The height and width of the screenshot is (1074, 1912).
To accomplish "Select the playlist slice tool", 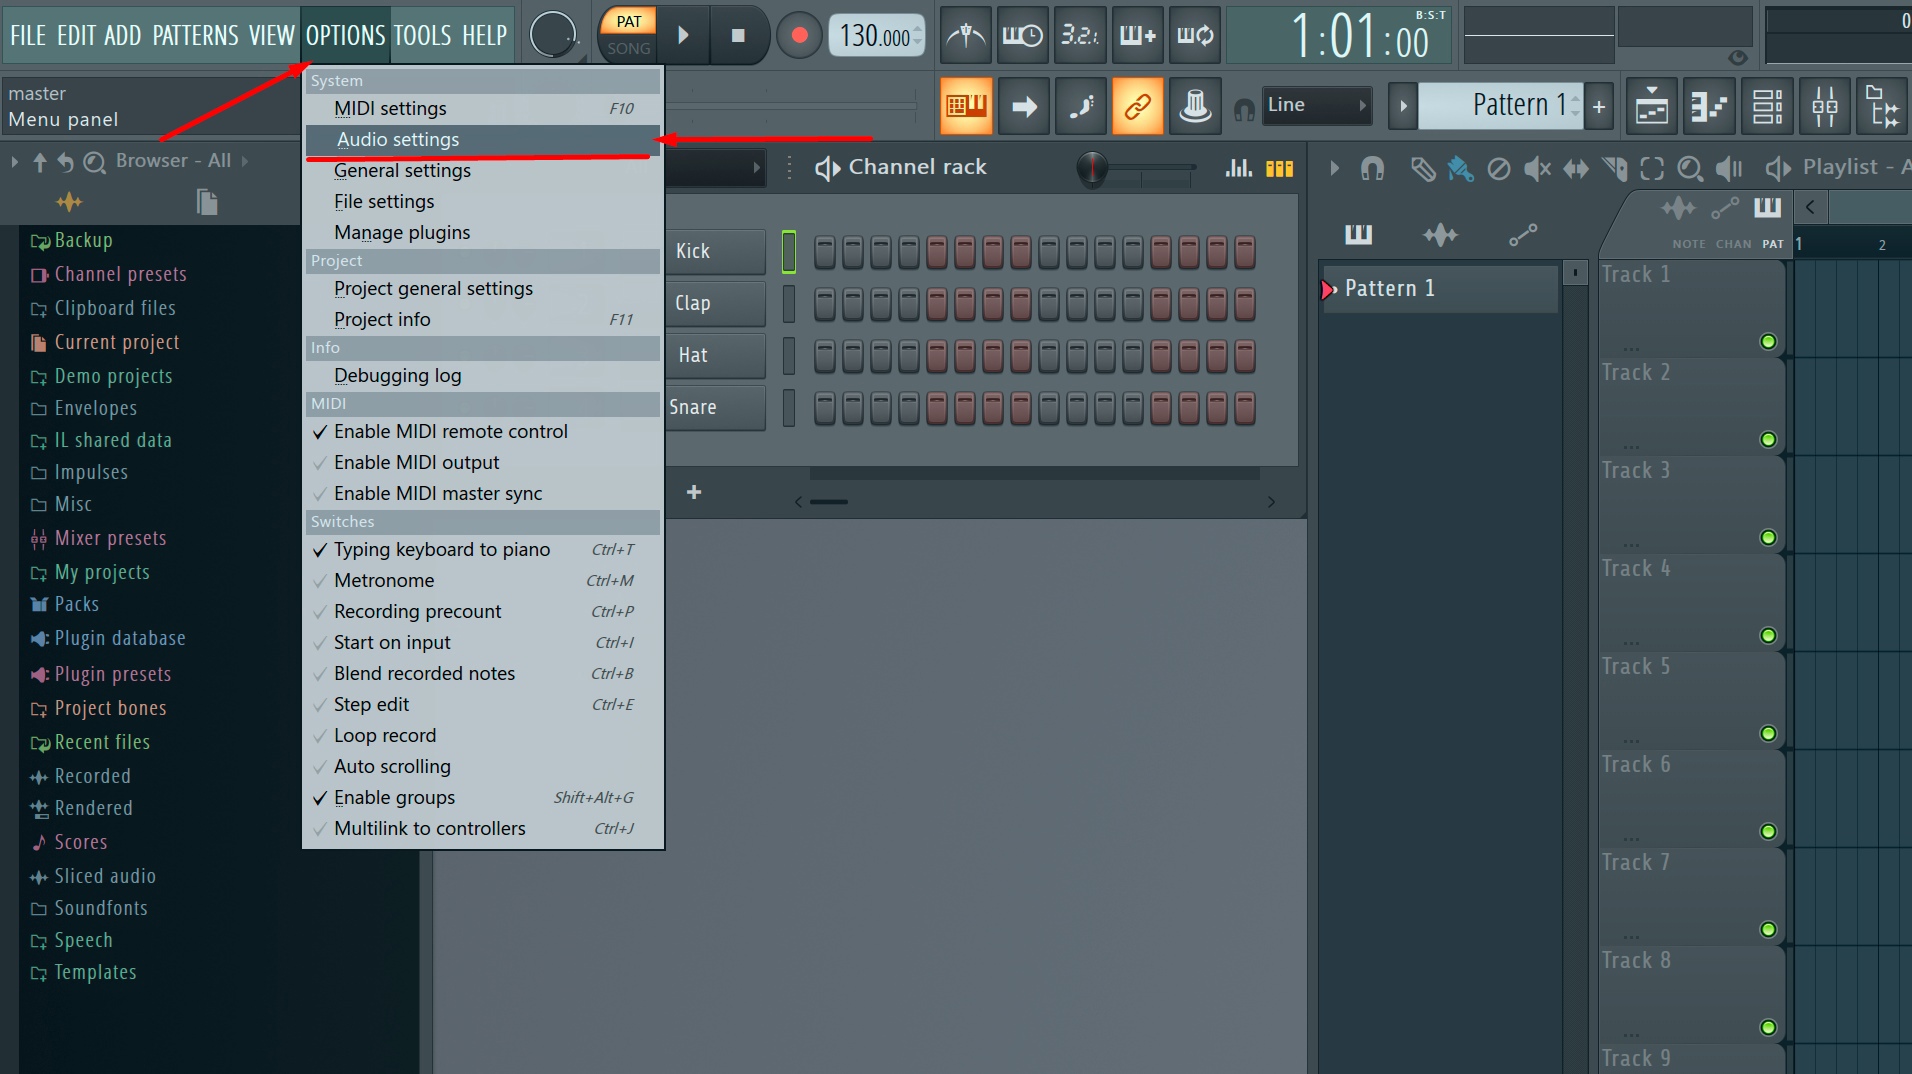I will click(x=1614, y=168).
